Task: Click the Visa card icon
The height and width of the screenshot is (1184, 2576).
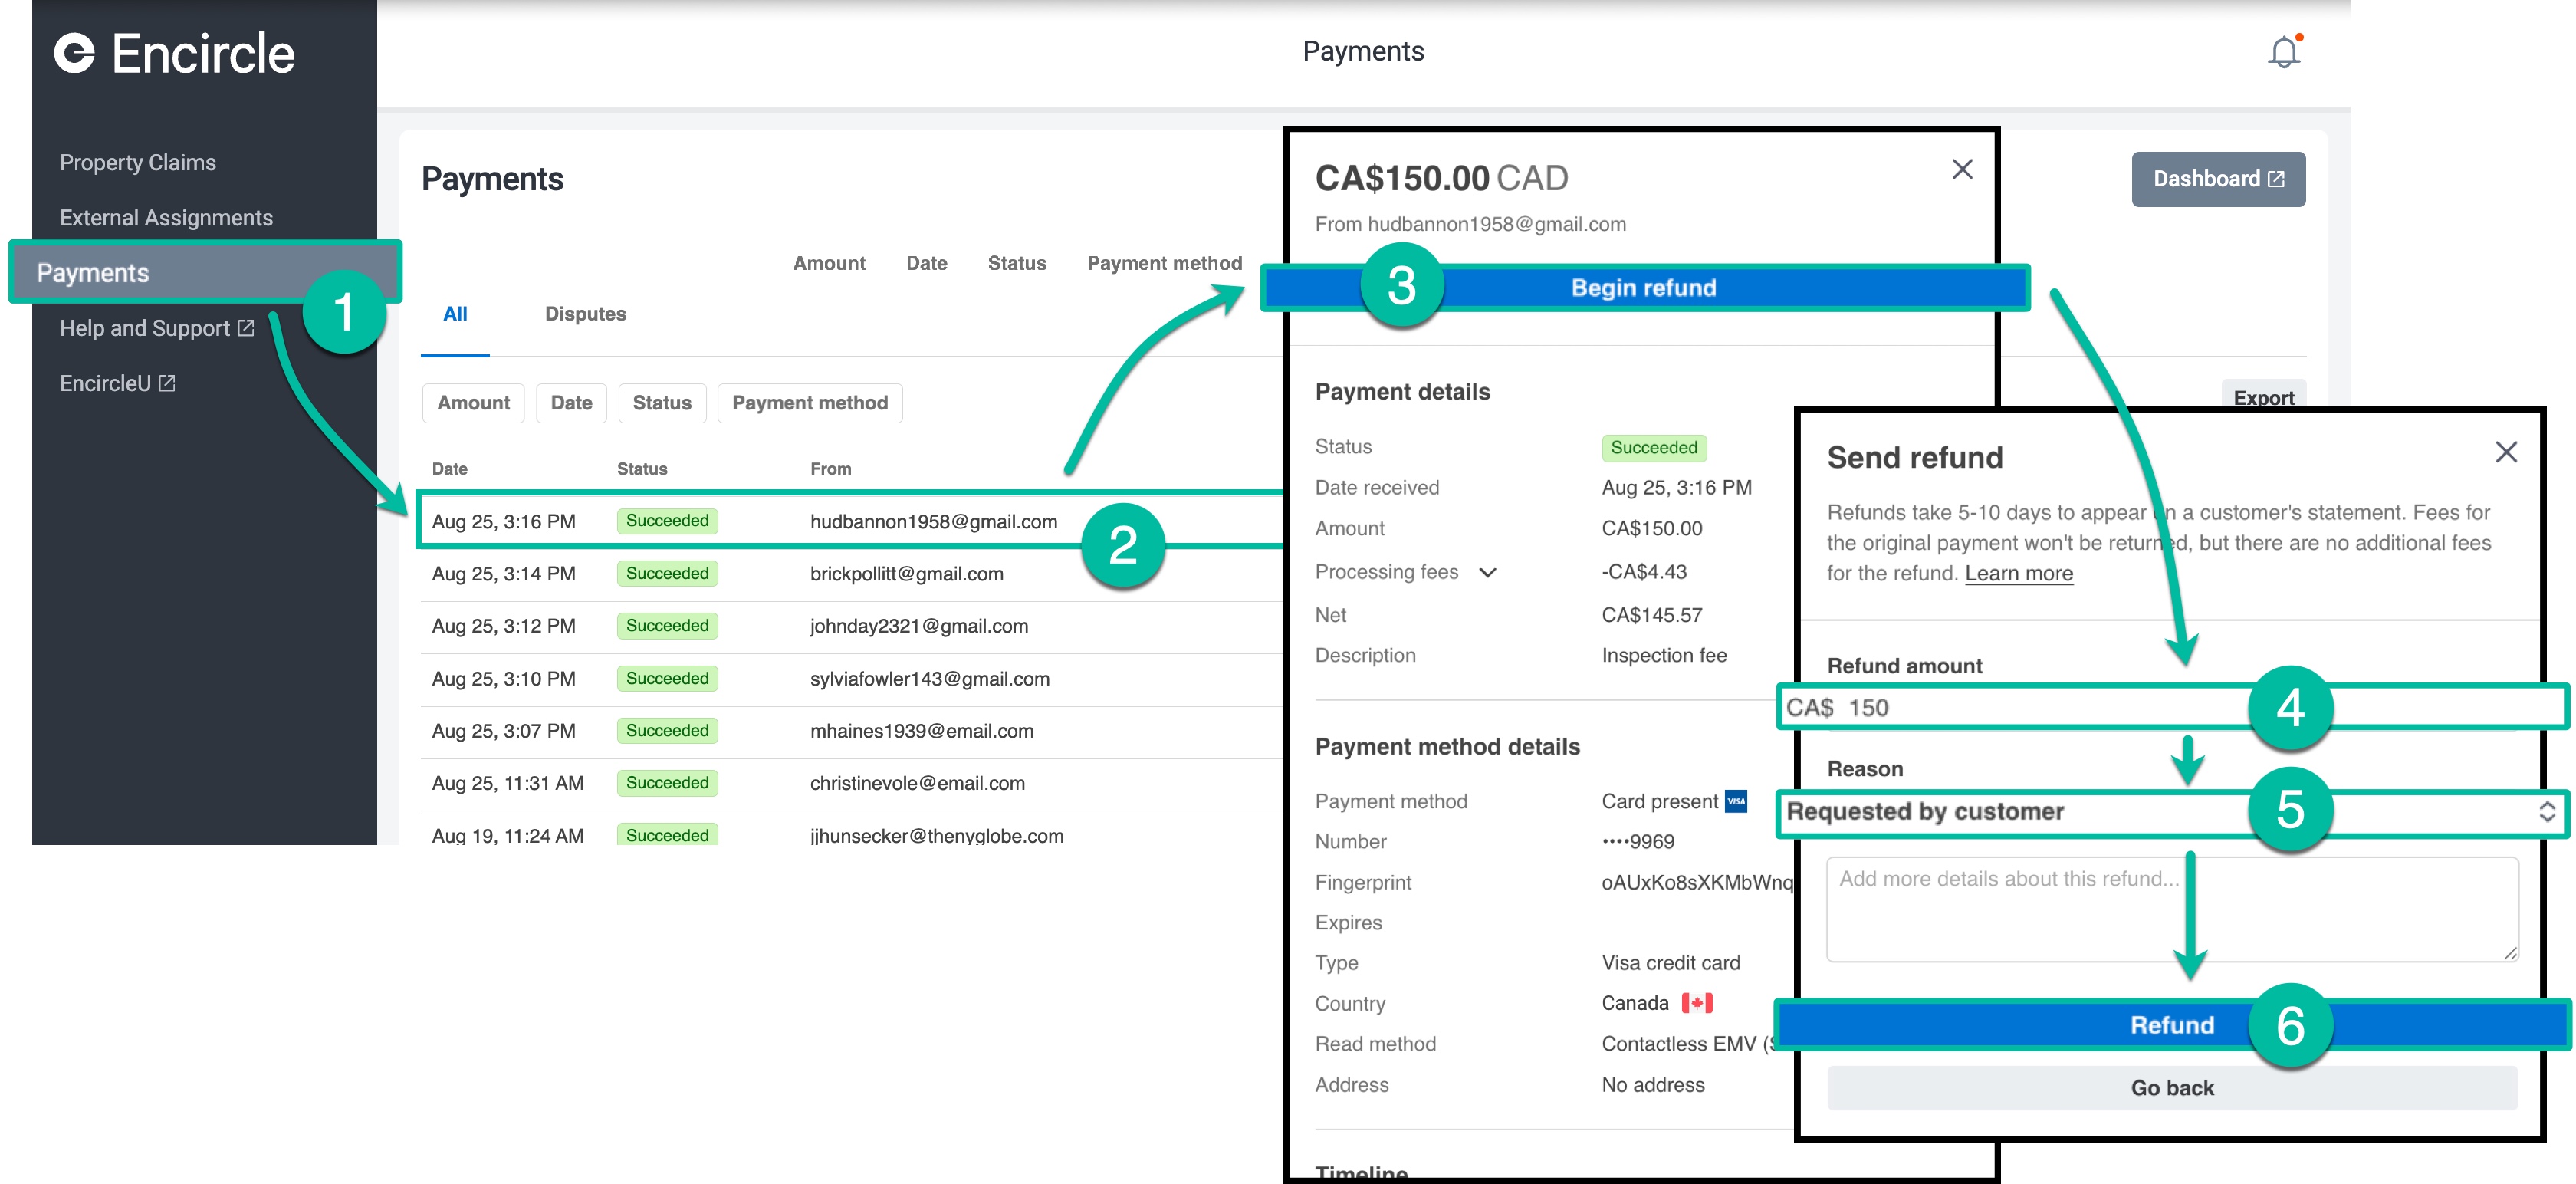Action: (x=1736, y=801)
